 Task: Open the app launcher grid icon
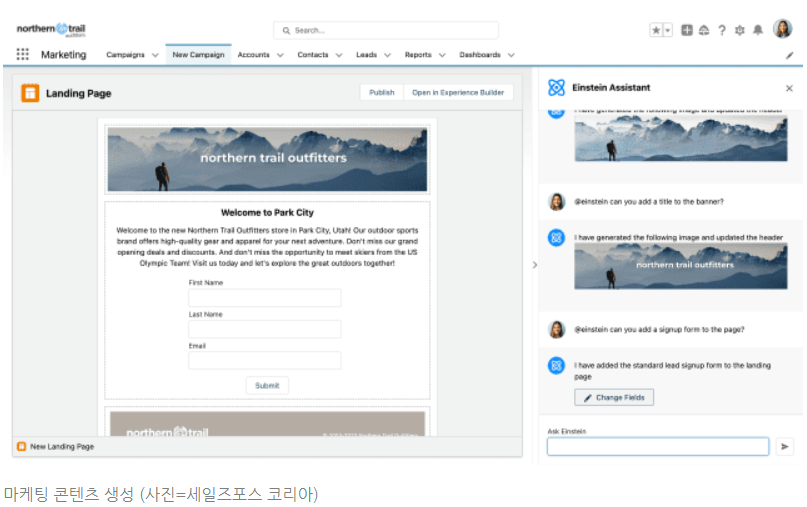[22, 54]
